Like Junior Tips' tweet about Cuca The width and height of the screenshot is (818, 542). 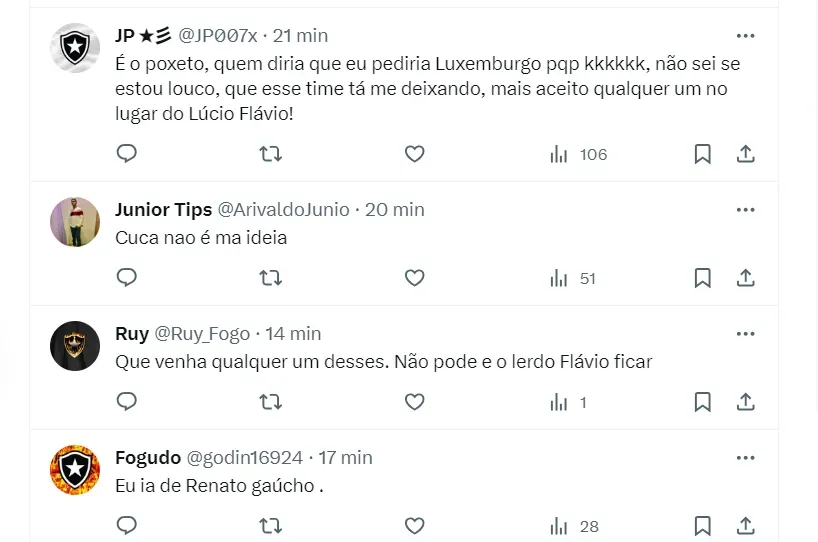tap(414, 278)
